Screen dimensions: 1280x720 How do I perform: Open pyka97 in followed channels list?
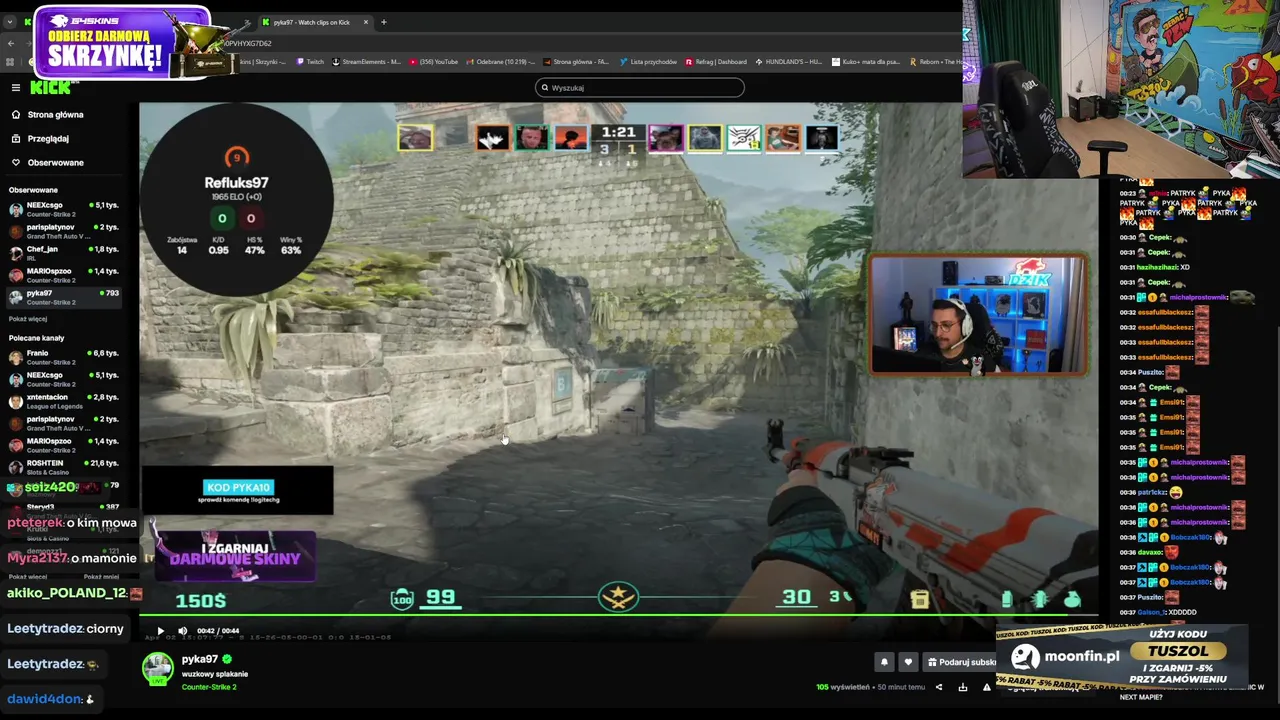[65, 297]
